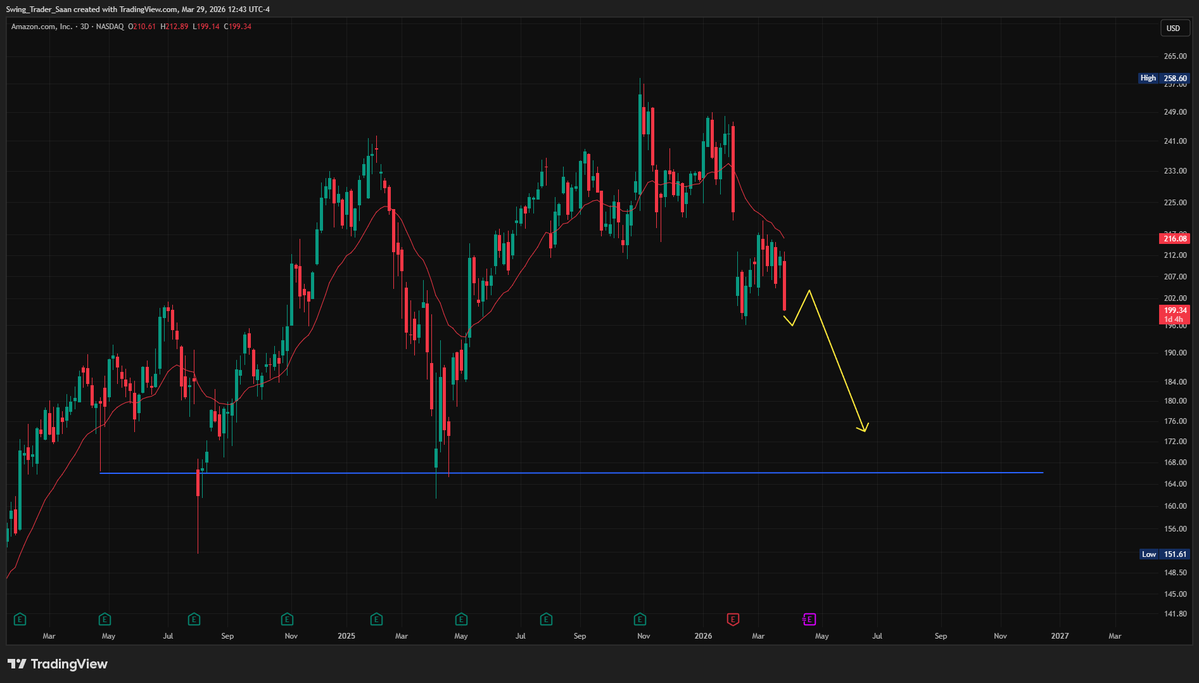Click the 141.80 price axis label
This screenshot has height=683, width=1199.
pos(1175,614)
